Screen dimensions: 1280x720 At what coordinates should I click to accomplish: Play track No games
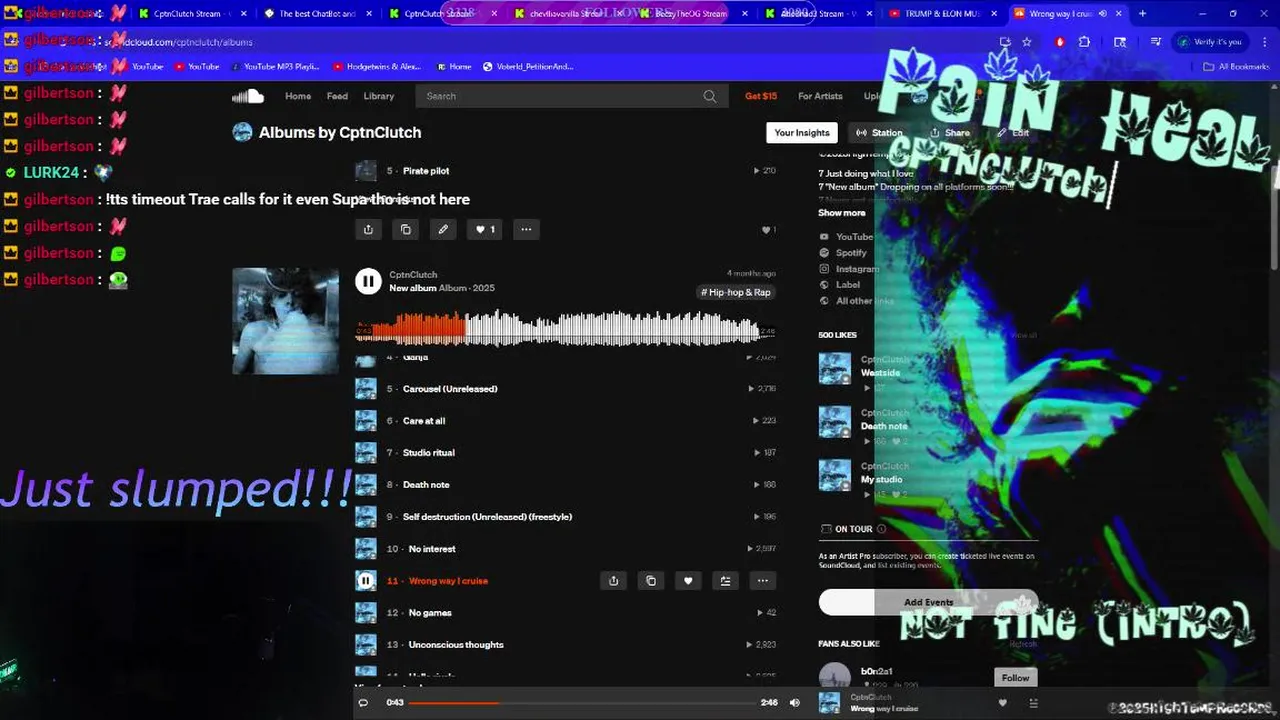click(430, 613)
